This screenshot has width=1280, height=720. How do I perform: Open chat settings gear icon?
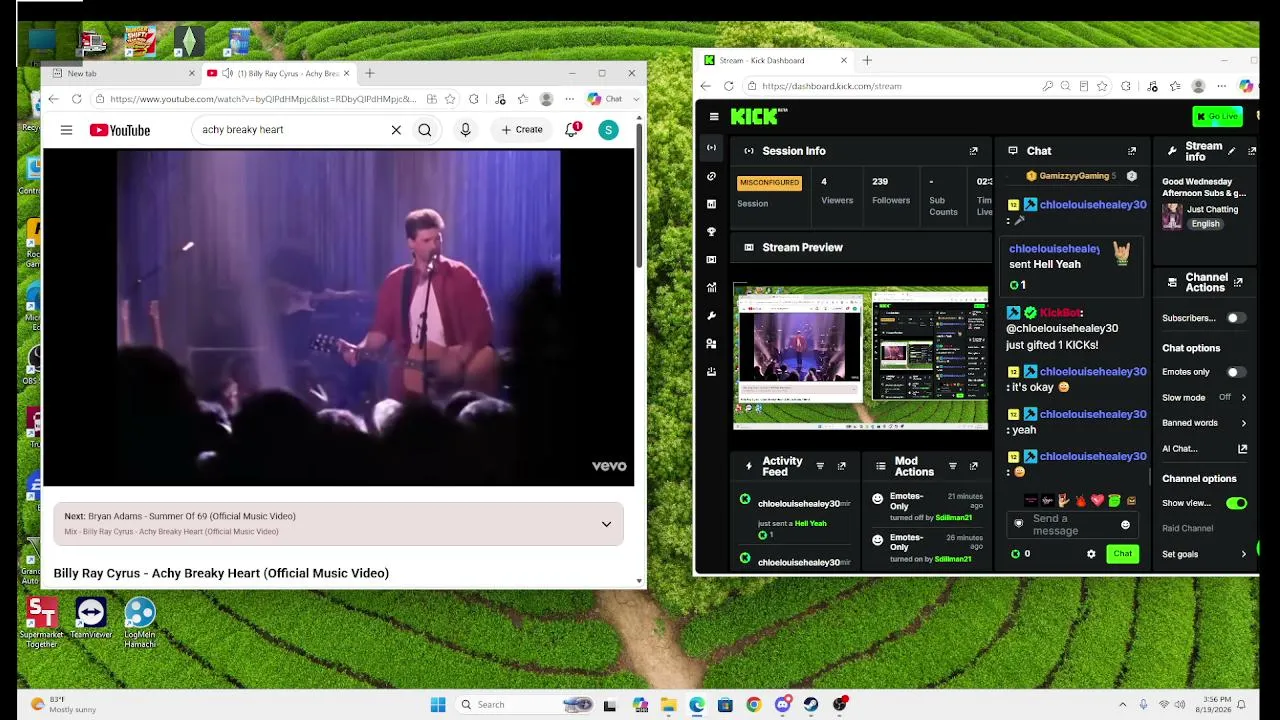pos(1091,554)
